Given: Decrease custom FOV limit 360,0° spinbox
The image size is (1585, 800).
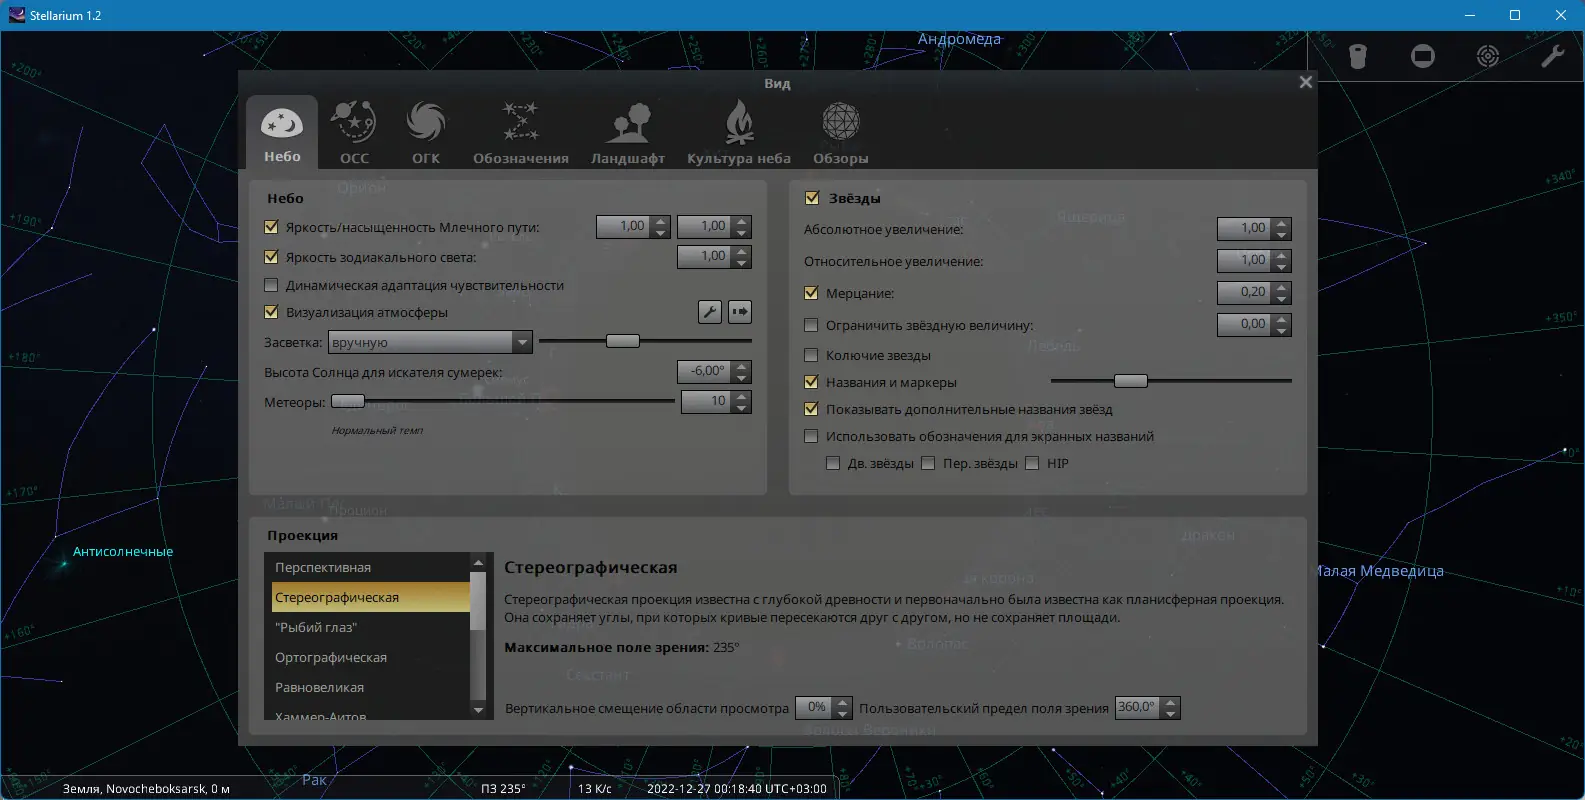Looking at the screenshot, I should point(1171,714).
